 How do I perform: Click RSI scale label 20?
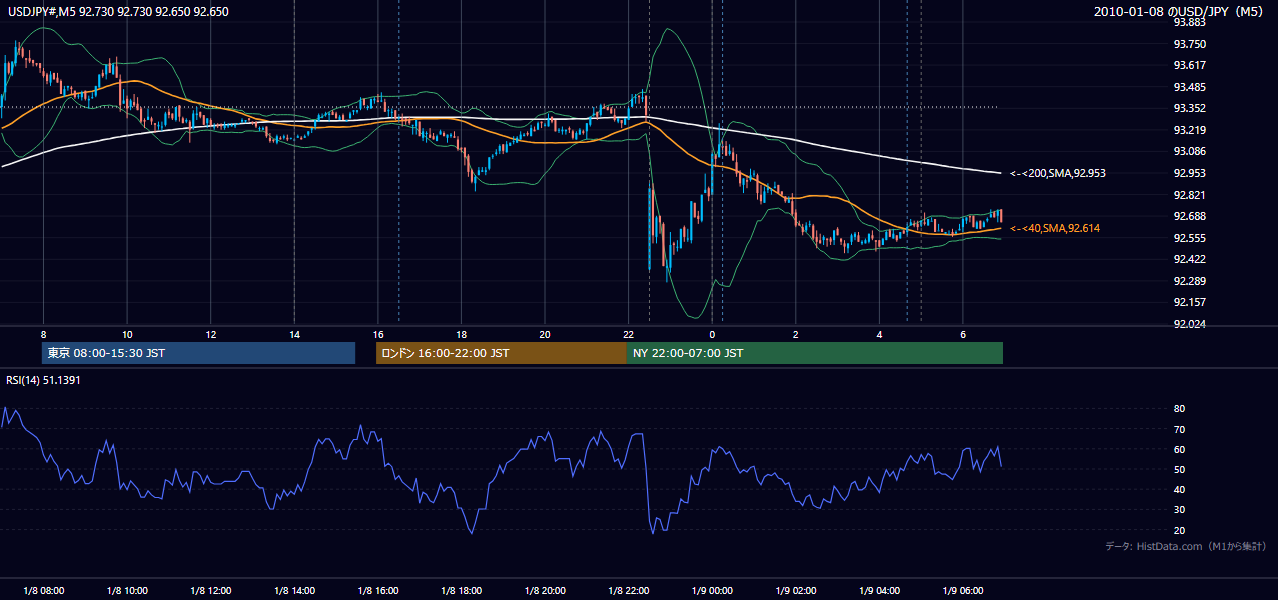[x=1179, y=530]
